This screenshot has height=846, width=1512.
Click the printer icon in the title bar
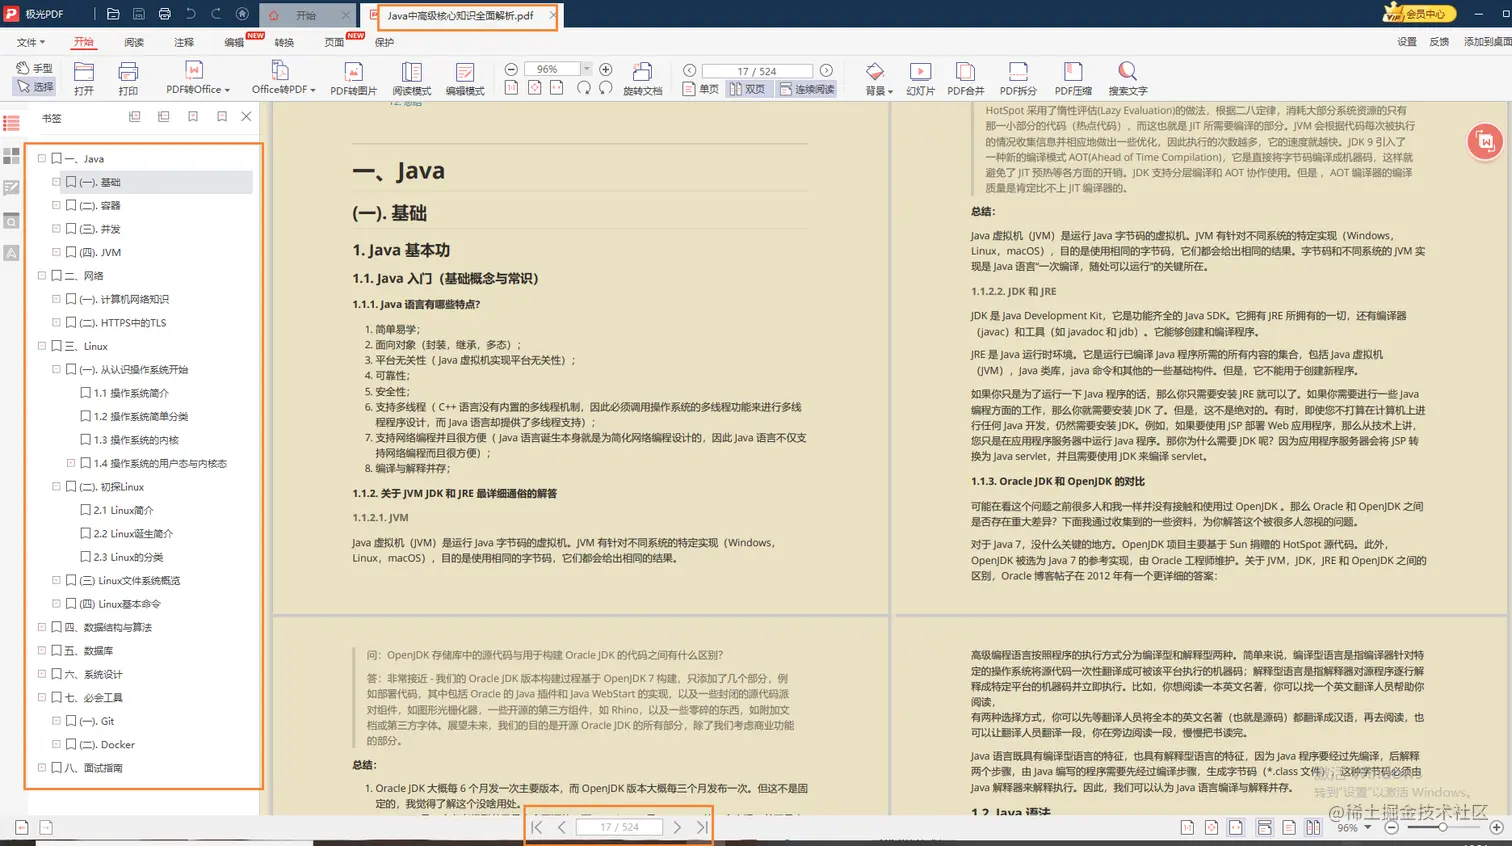click(x=164, y=14)
